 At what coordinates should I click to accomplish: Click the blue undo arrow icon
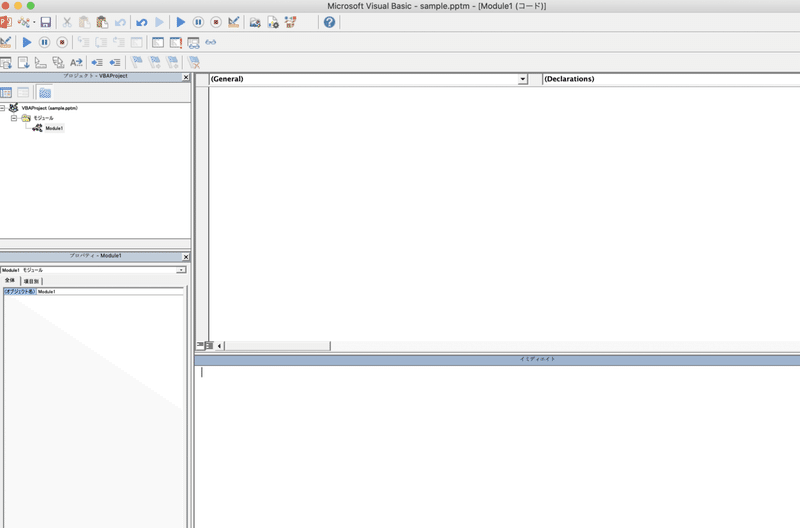[142, 22]
